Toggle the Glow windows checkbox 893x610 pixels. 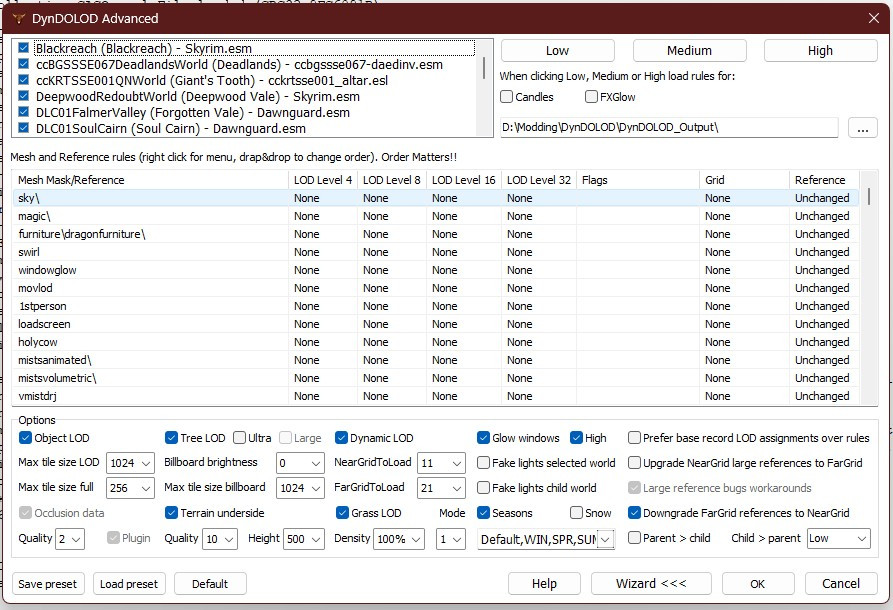[x=483, y=437]
